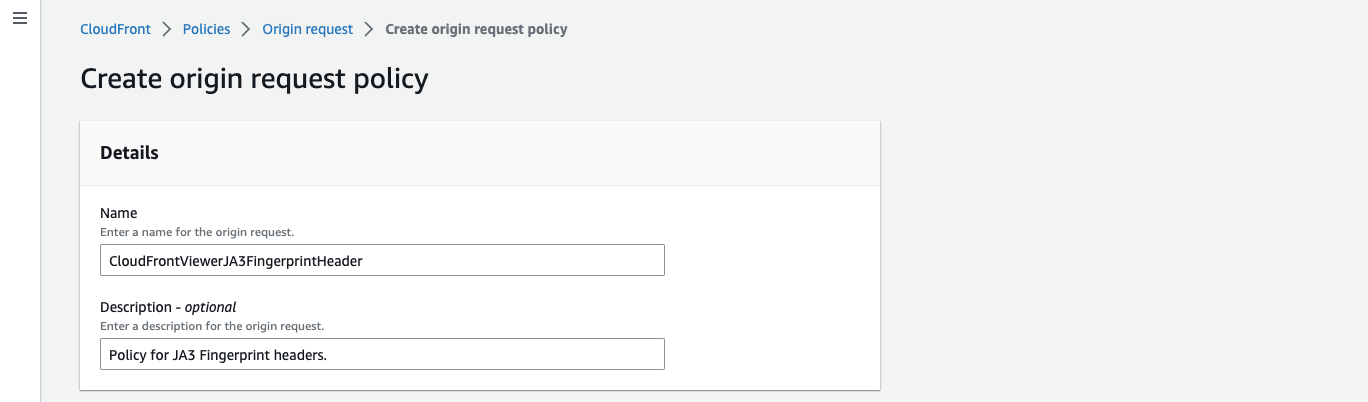
Task: Click the current page breadcrumb text
Action: [x=476, y=29]
